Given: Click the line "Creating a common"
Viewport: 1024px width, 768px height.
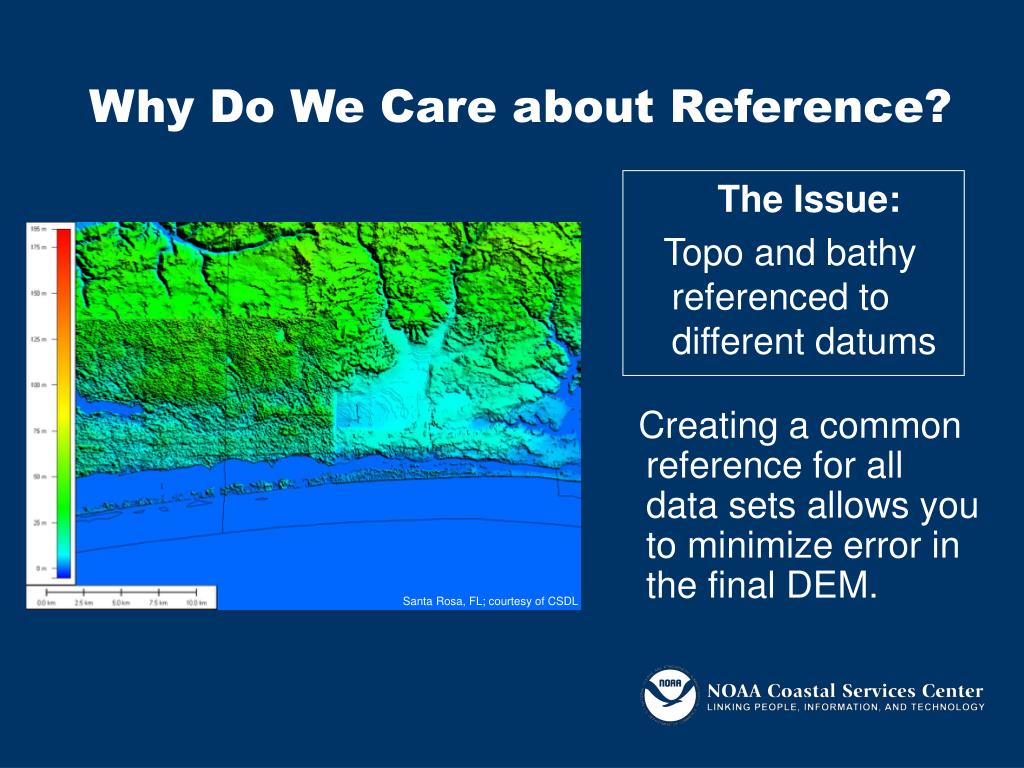Looking at the screenshot, I should tap(800, 425).
